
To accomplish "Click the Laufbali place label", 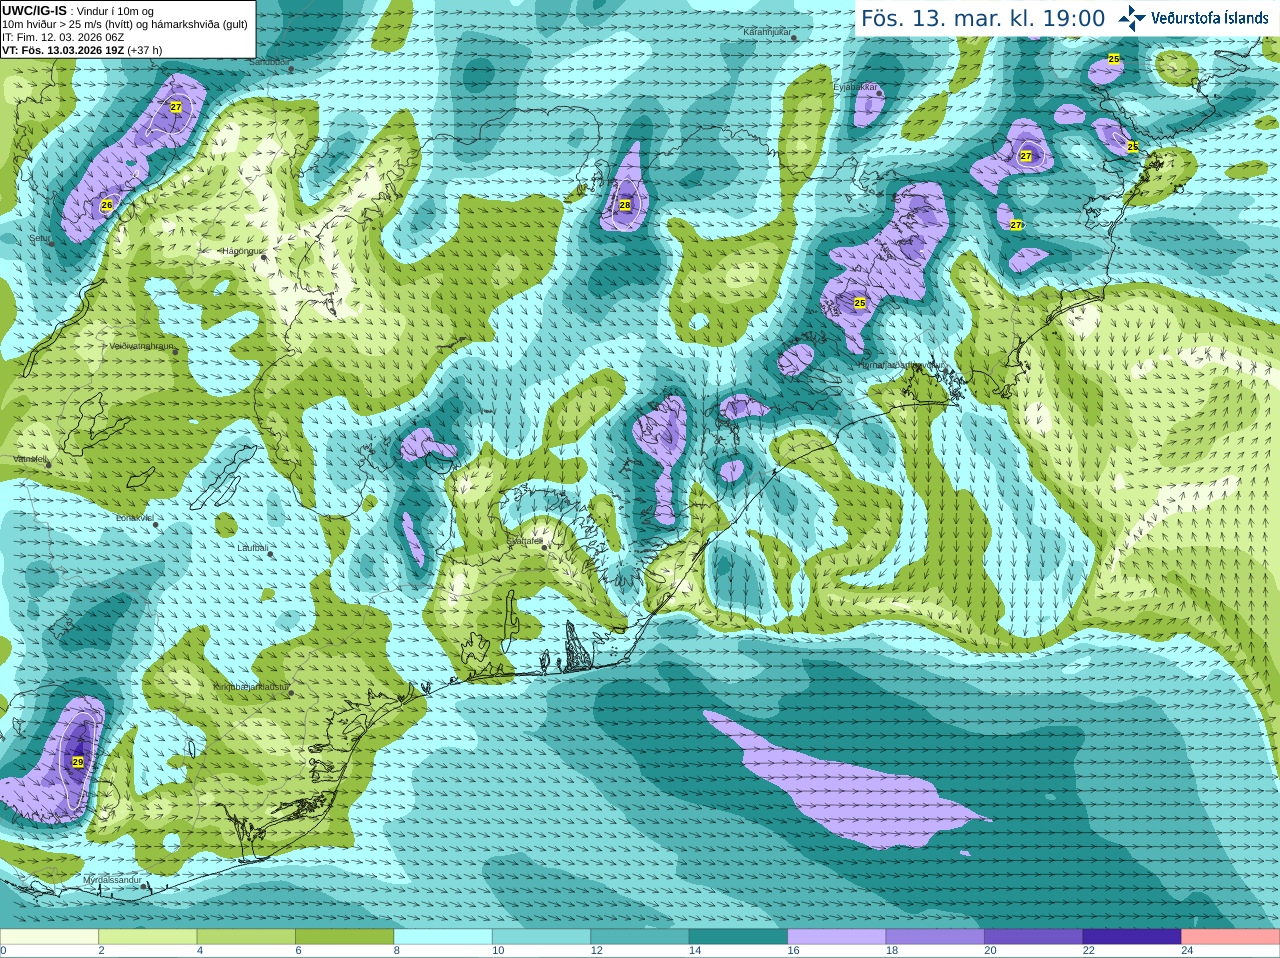I will coord(252,548).
